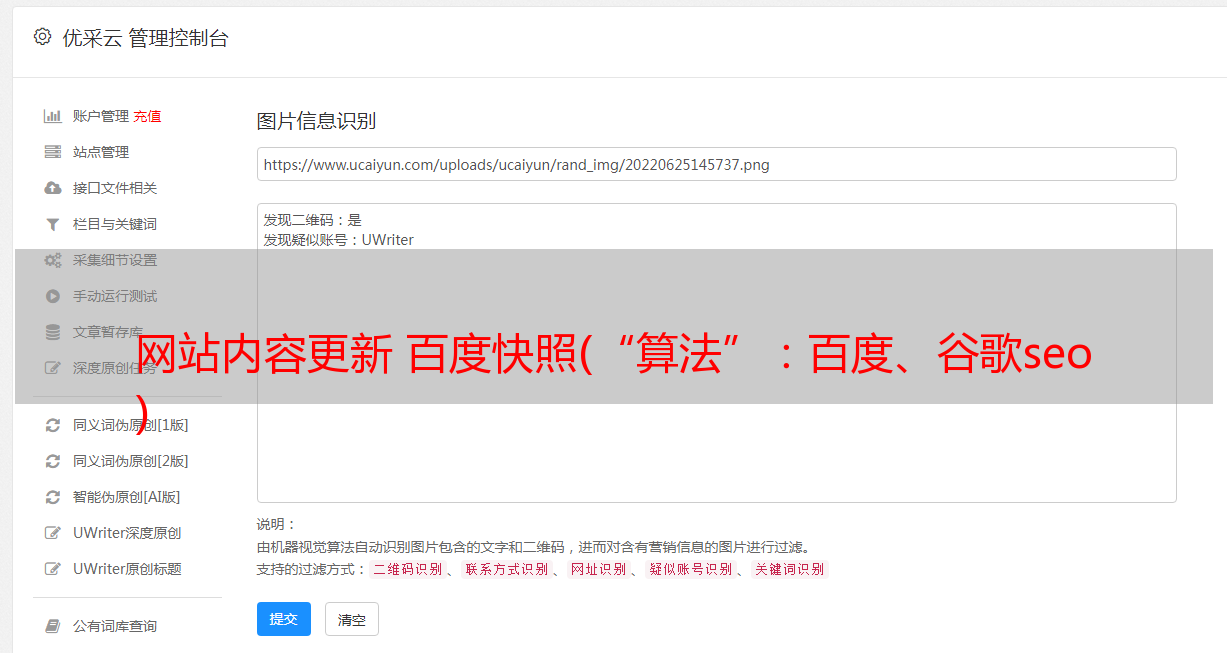Go to 站点管理

[x=101, y=152]
